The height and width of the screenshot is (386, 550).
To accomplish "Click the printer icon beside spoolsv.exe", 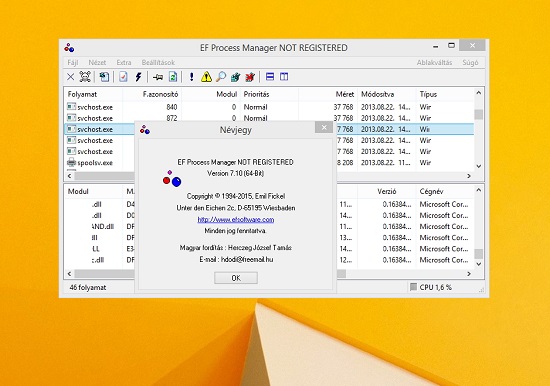I will [x=72, y=162].
